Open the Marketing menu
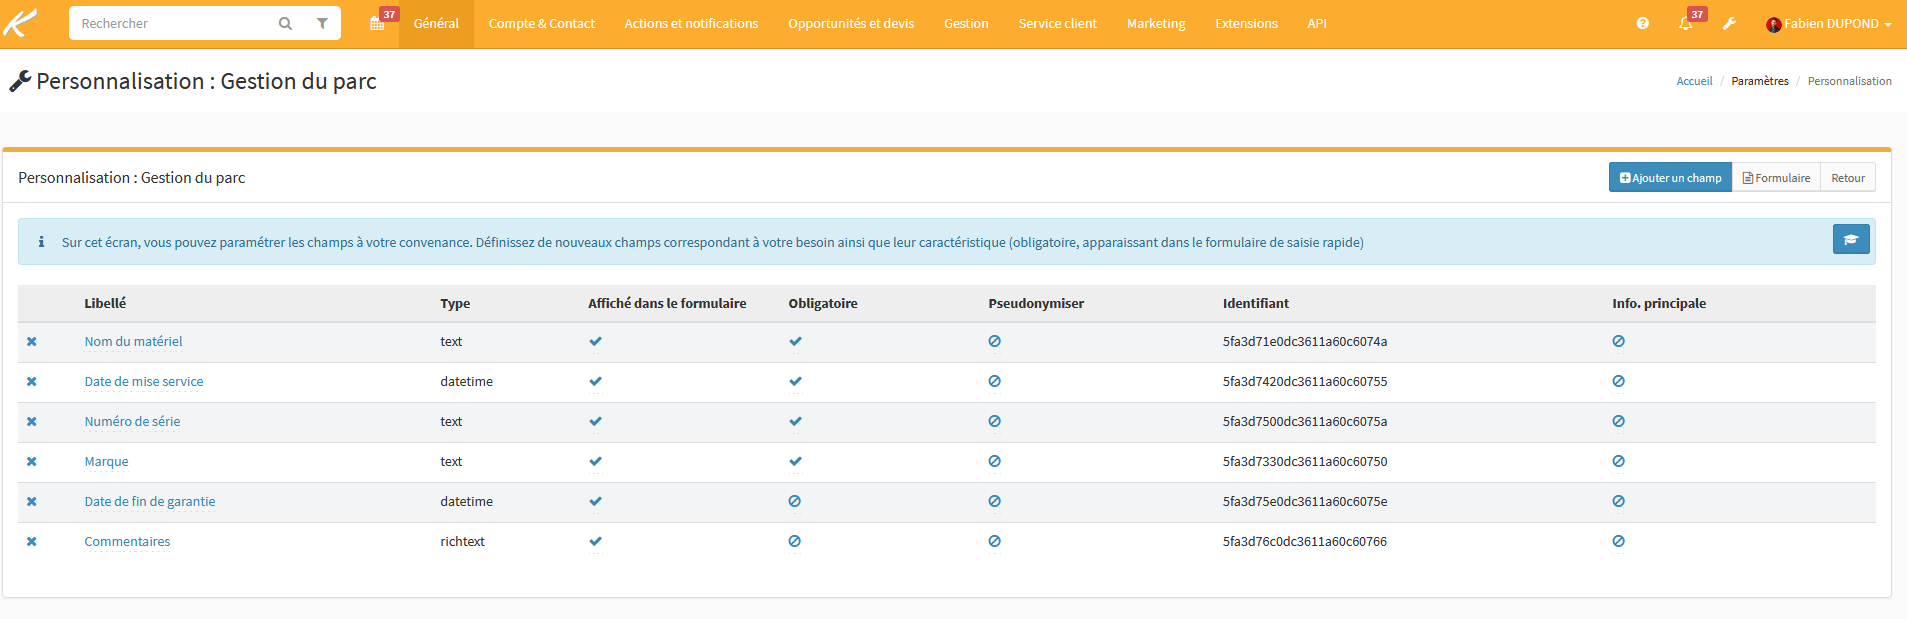1907x619 pixels. [1156, 23]
